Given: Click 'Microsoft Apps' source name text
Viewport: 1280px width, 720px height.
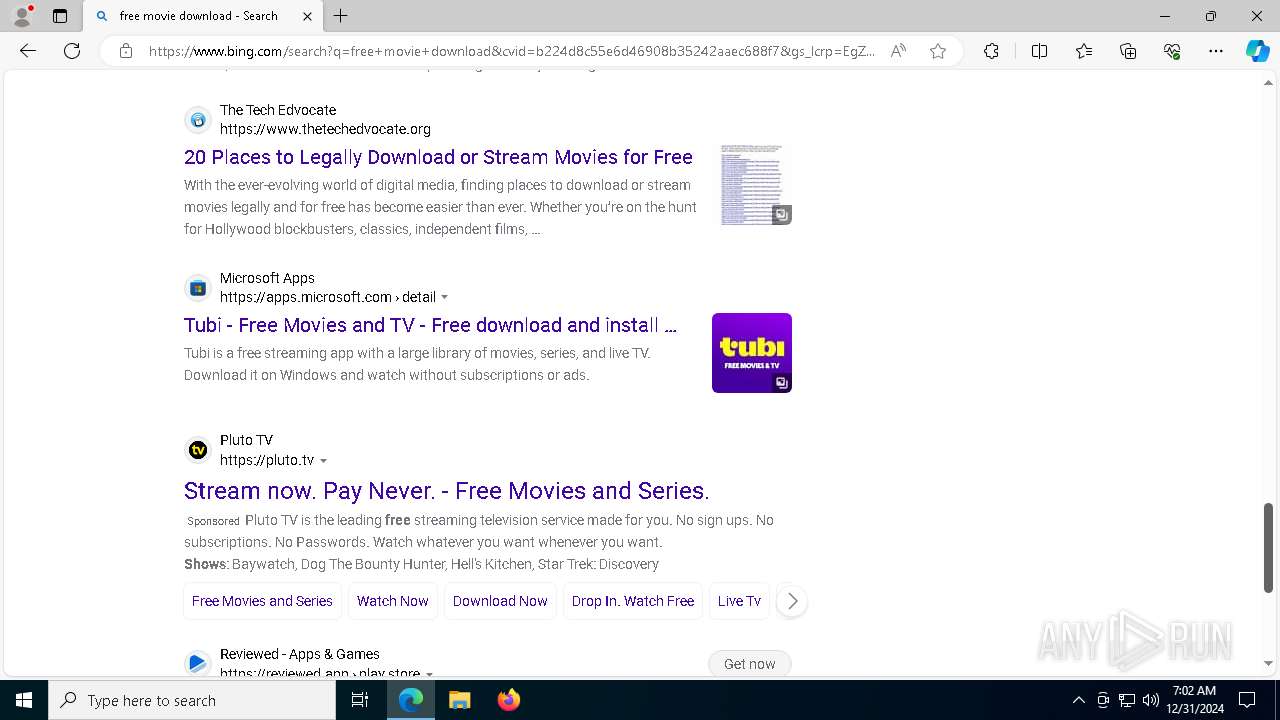Looking at the screenshot, I should (x=267, y=278).
